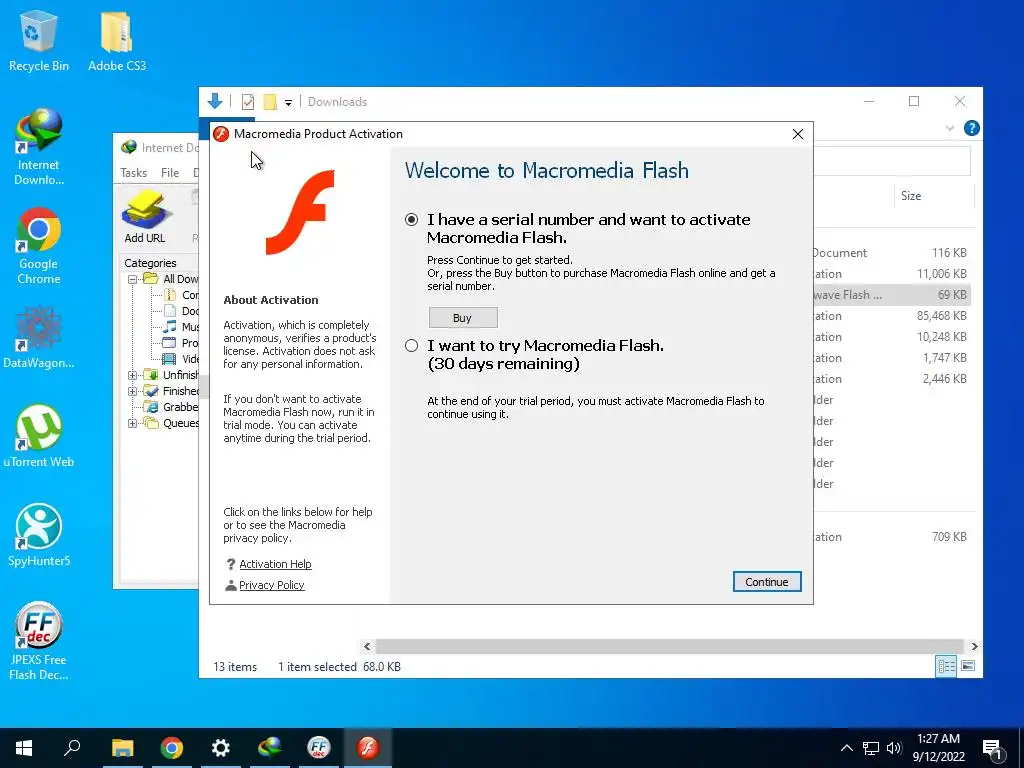Select the SpyHunter5 desktop shortcut
The width and height of the screenshot is (1024, 768).
(x=39, y=535)
